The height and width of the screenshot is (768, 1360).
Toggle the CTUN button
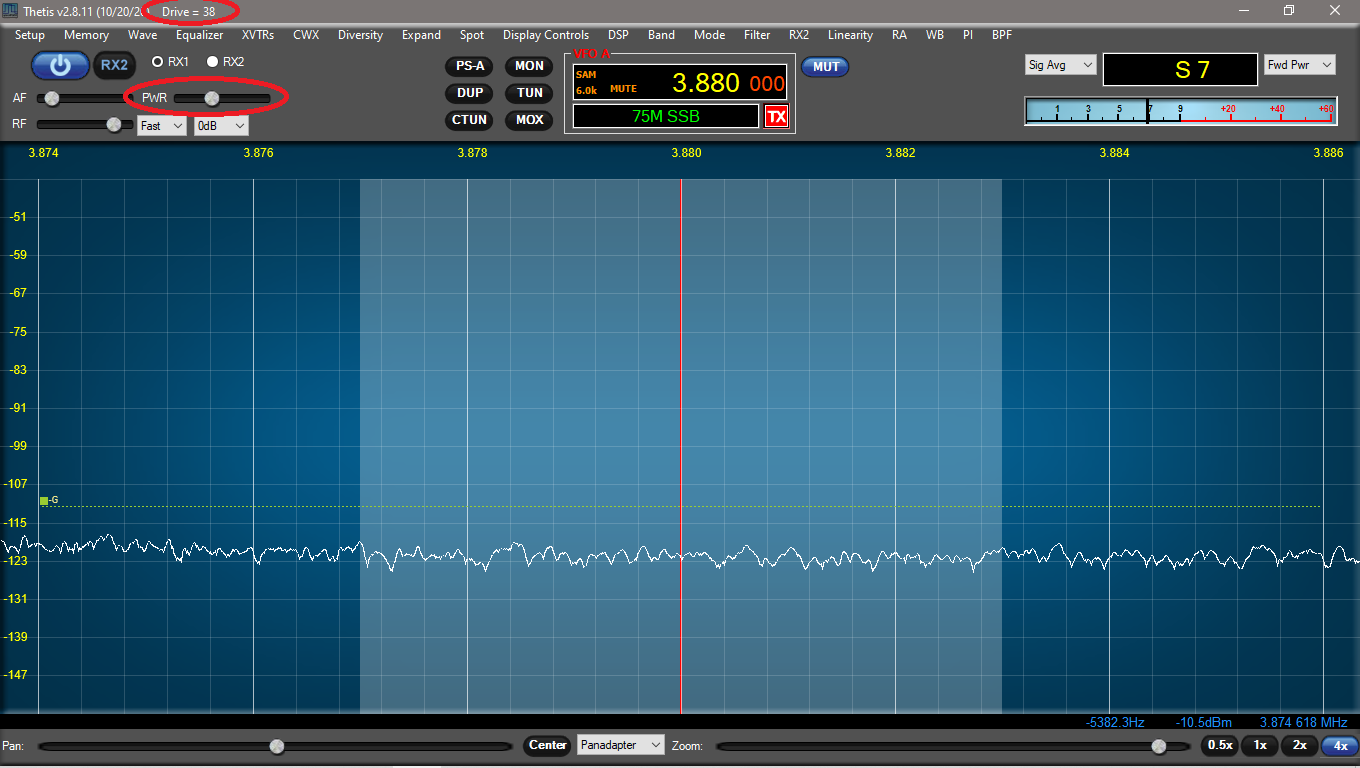(x=470, y=120)
